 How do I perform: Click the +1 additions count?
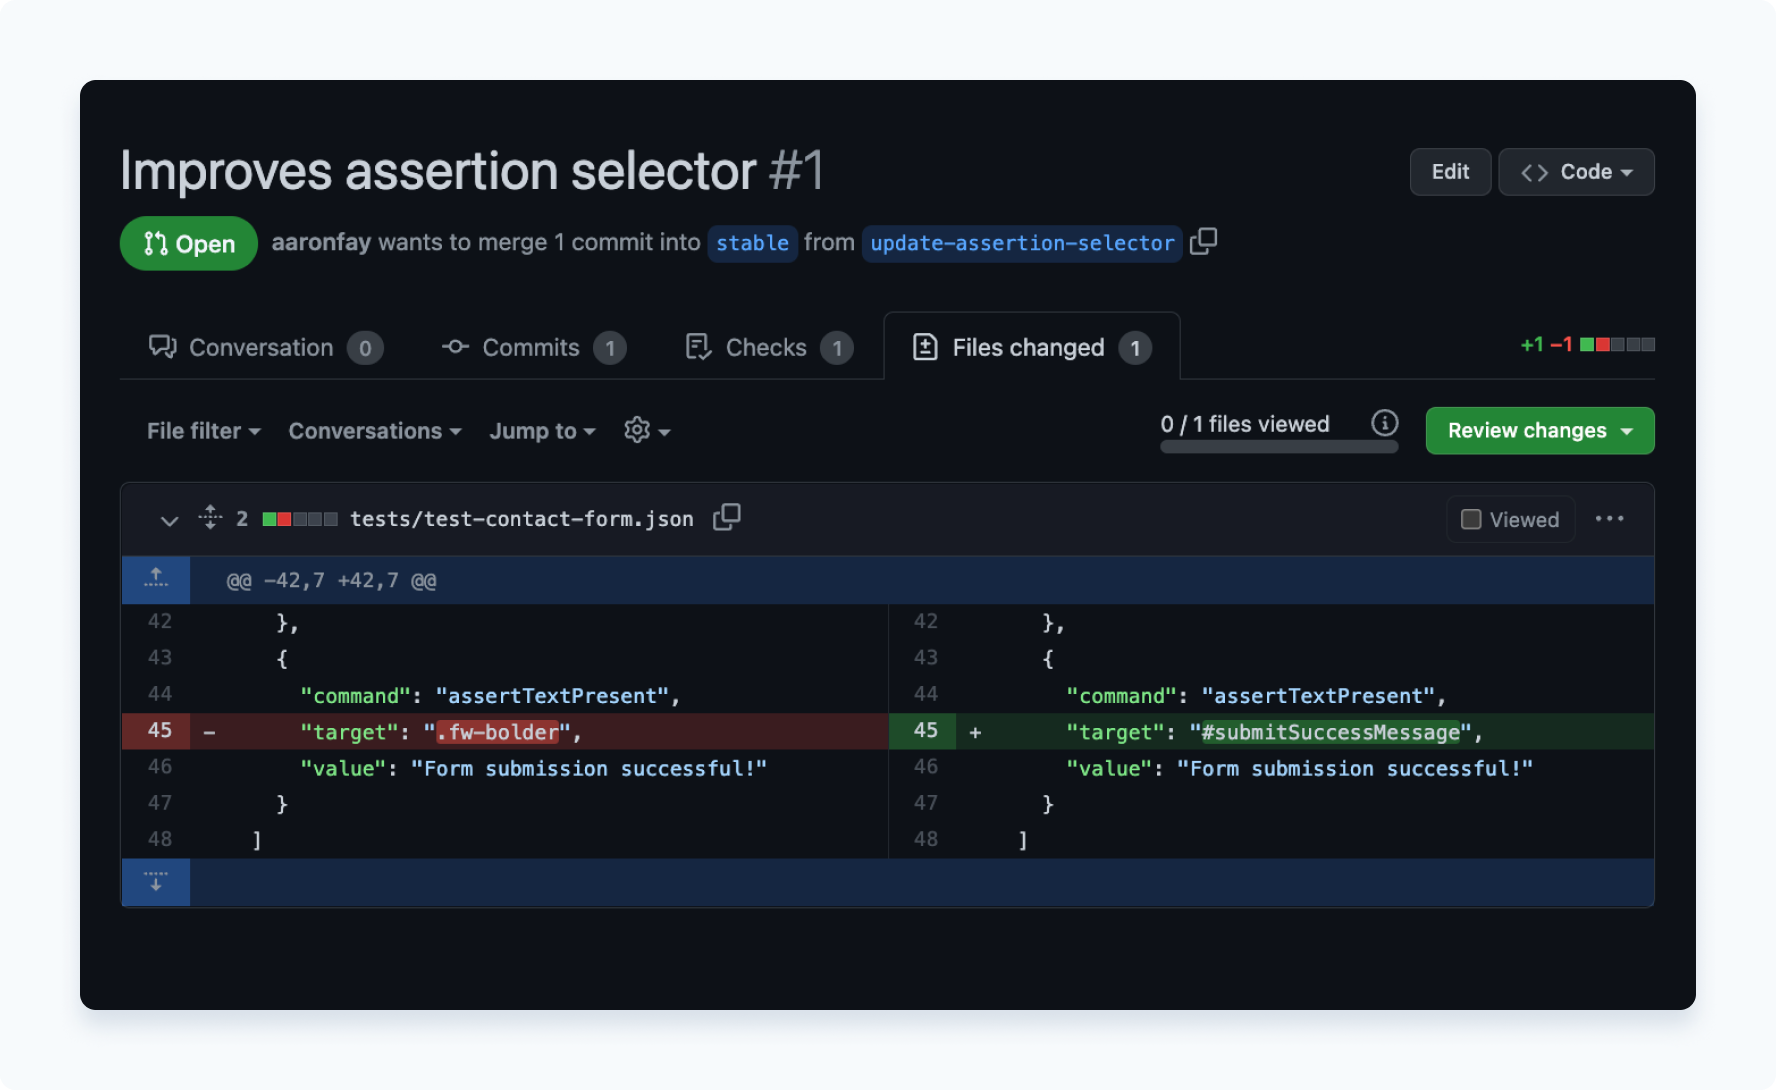[x=1532, y=345]
